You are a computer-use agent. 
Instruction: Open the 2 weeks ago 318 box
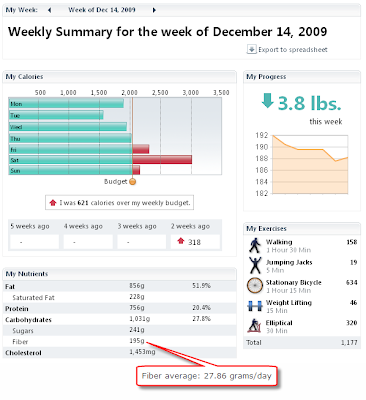coord(195,242)
